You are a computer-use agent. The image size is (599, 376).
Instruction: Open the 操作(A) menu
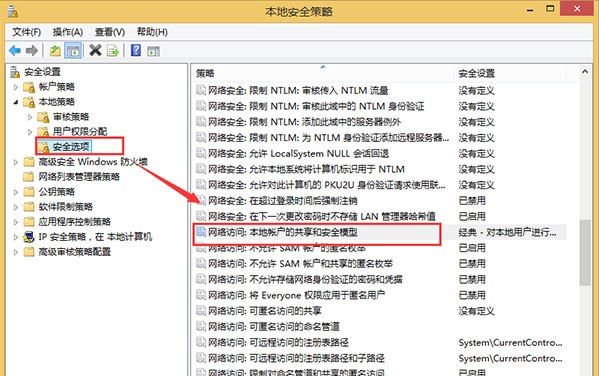click(x=68, y=32)
